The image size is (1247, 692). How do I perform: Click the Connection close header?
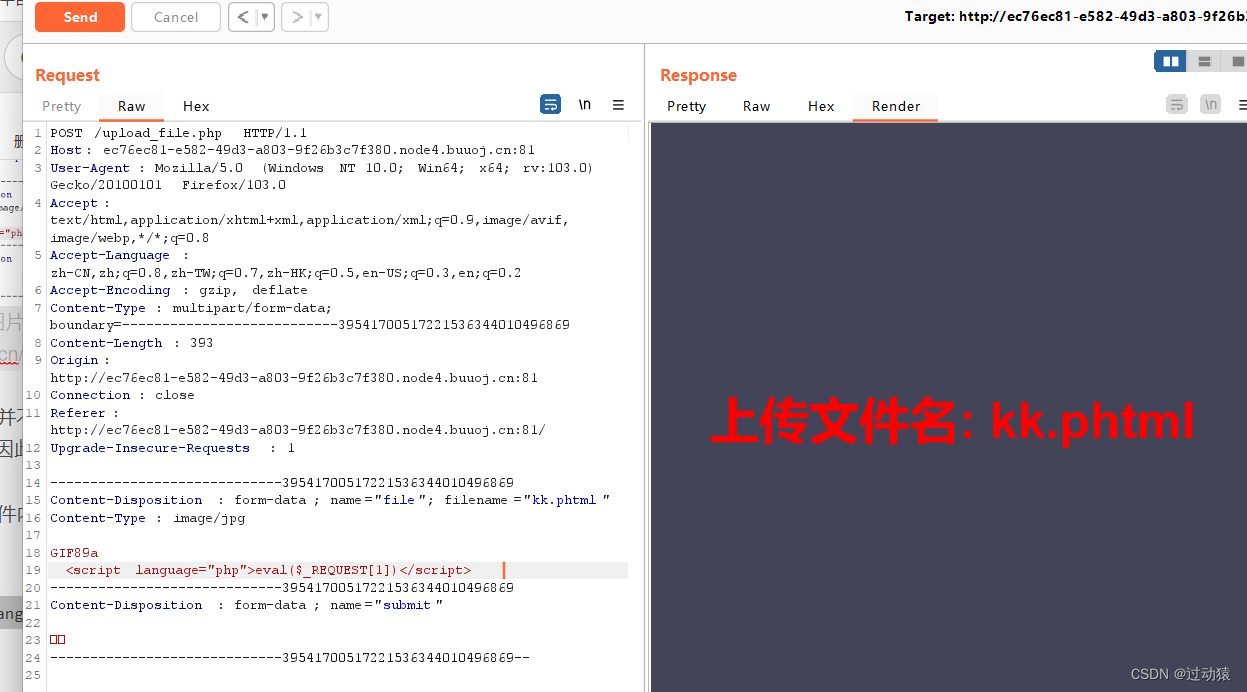point(122,395)
